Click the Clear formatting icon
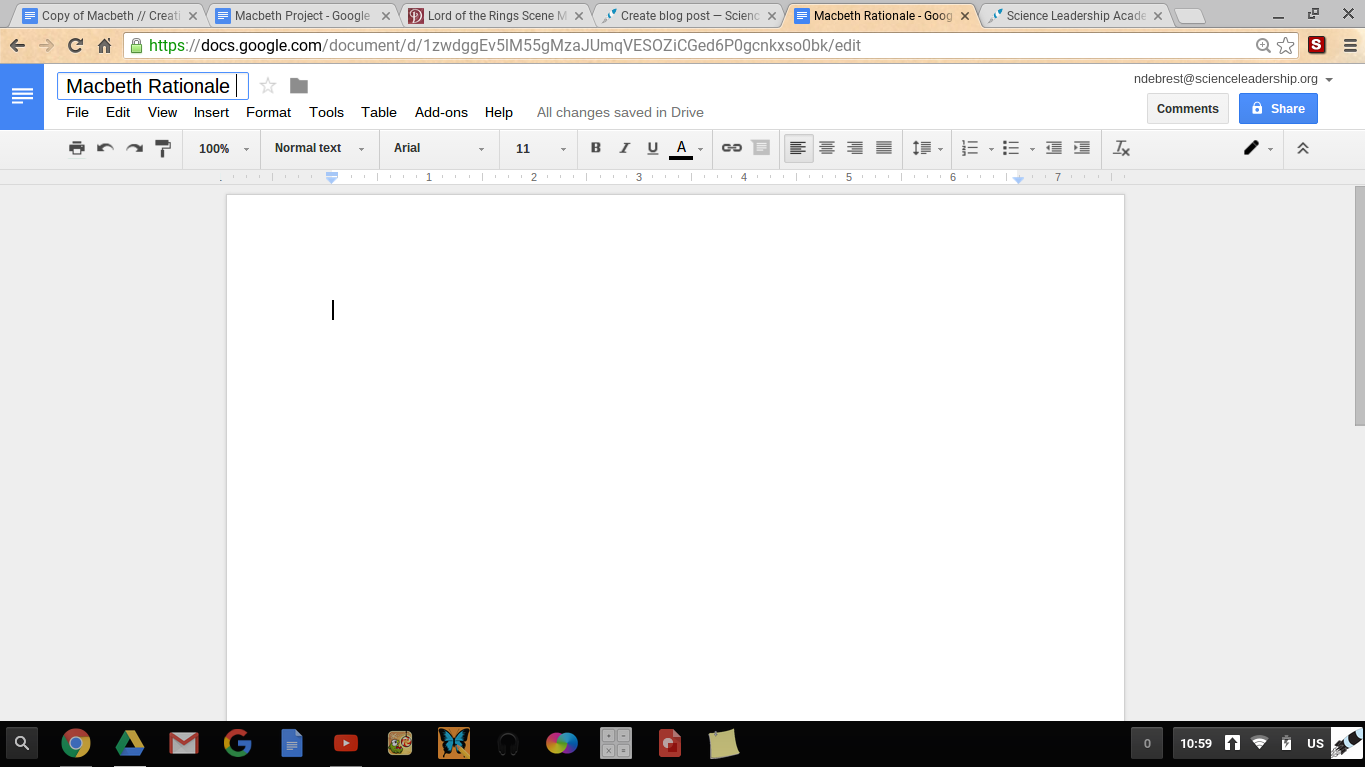Viewport: 1365px width, 767px height. (x=1121, y=148)
